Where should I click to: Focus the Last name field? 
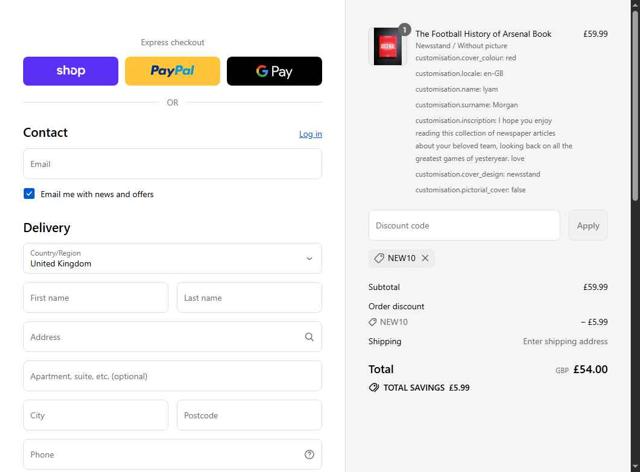[x=249, y=298]
